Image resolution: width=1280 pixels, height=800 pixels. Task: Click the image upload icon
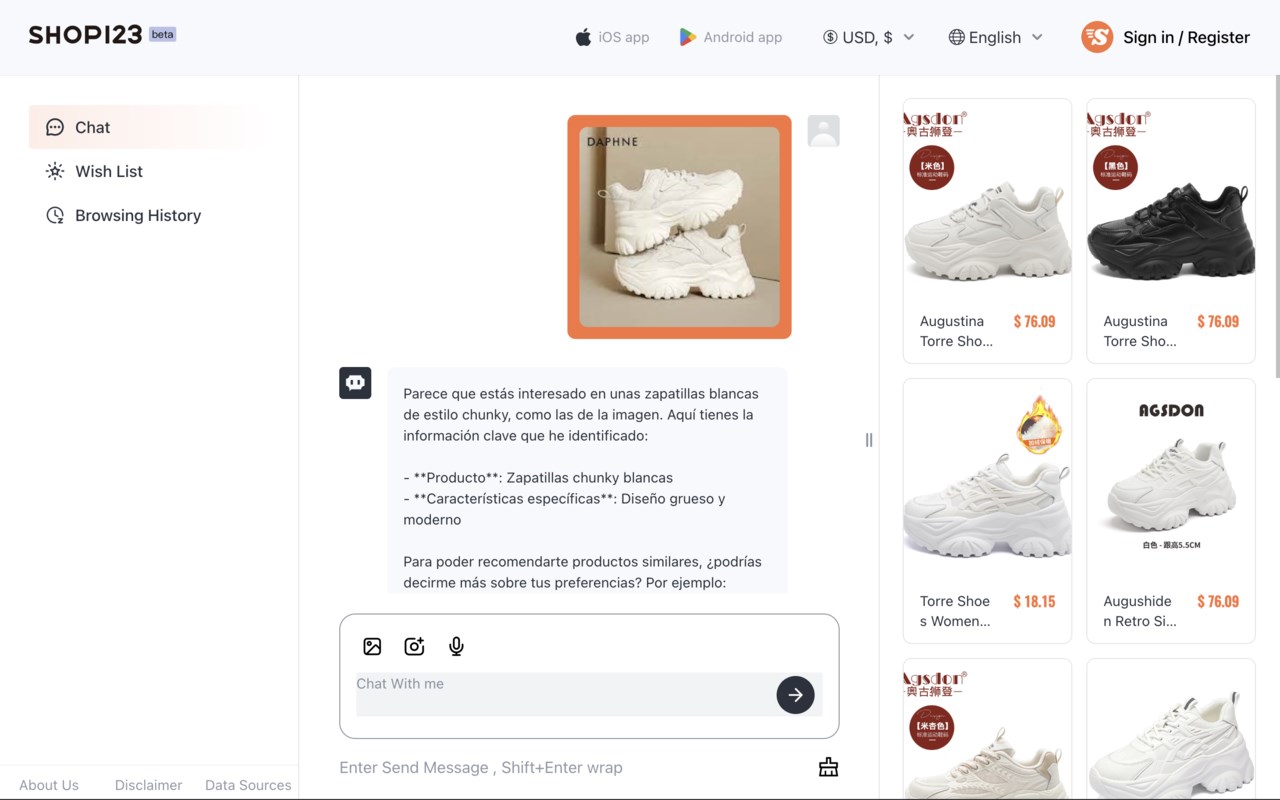coord(372,647)
